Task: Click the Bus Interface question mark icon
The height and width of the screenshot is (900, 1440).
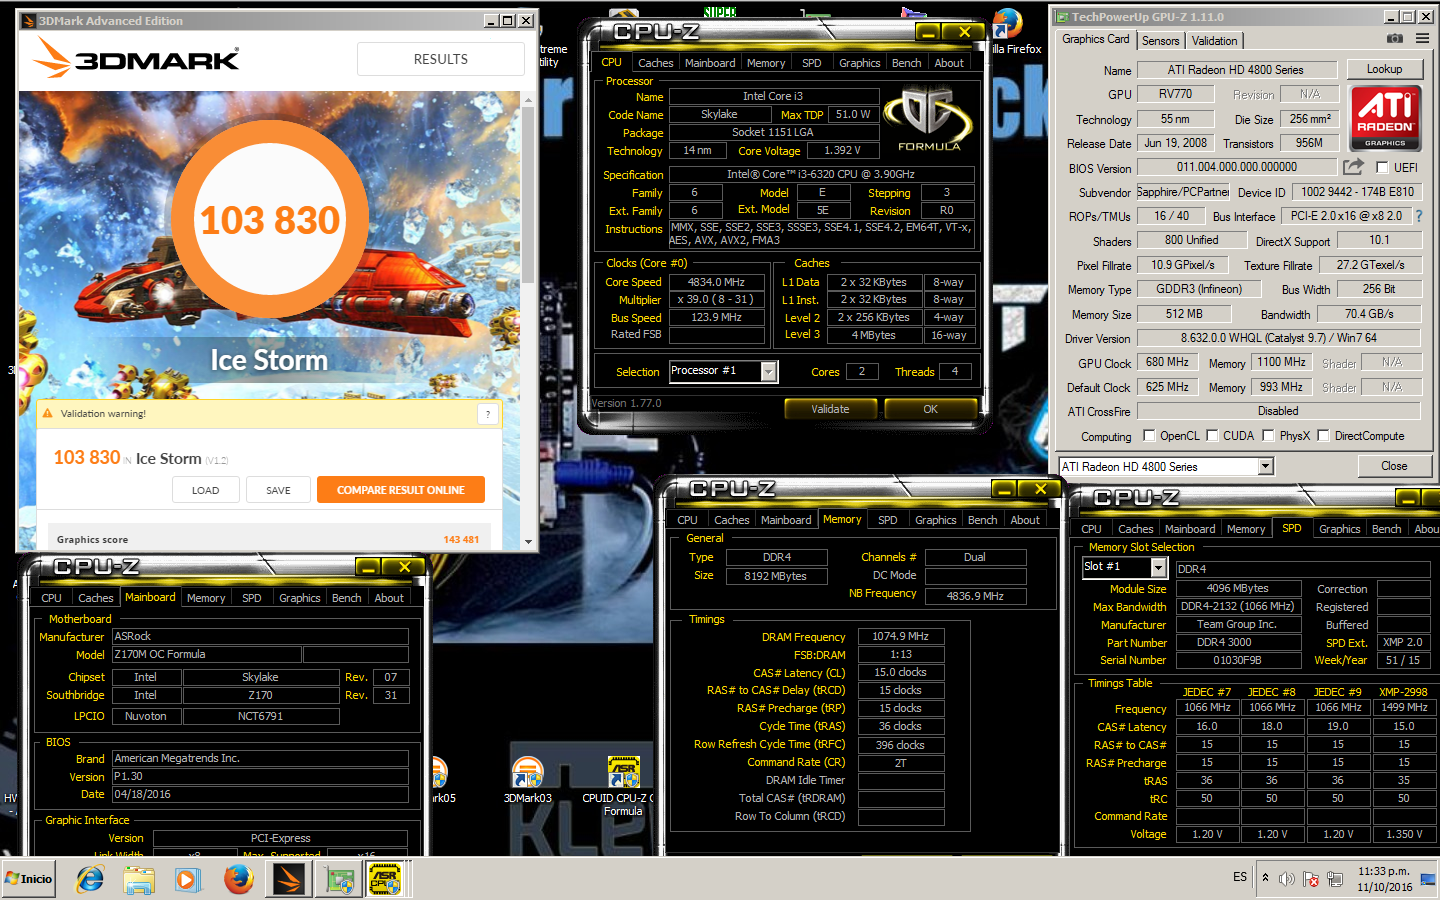Action: tap(1418, 216)
